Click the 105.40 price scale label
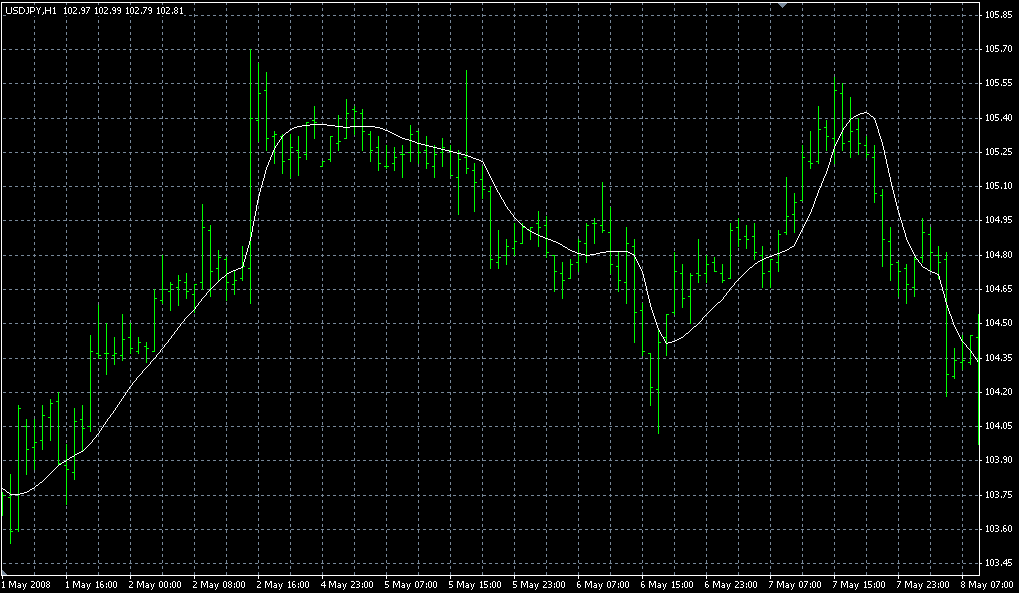The height and width of the screenshot is (593, 1020). point(999,118)
